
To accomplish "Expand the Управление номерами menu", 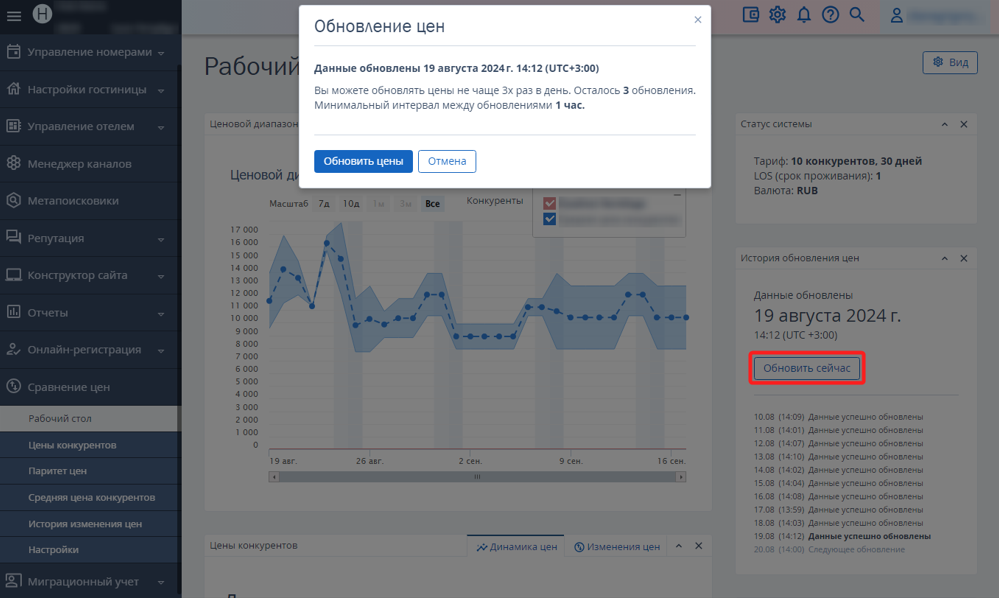I will click(x=161, y=53).
